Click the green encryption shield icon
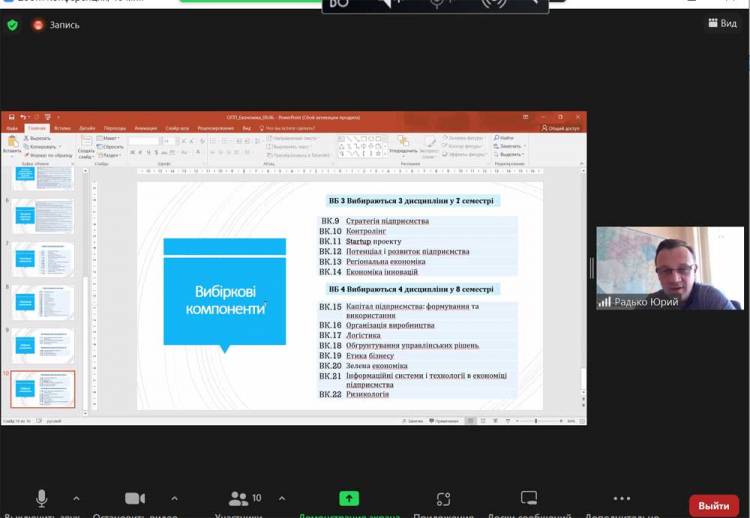 13,24
